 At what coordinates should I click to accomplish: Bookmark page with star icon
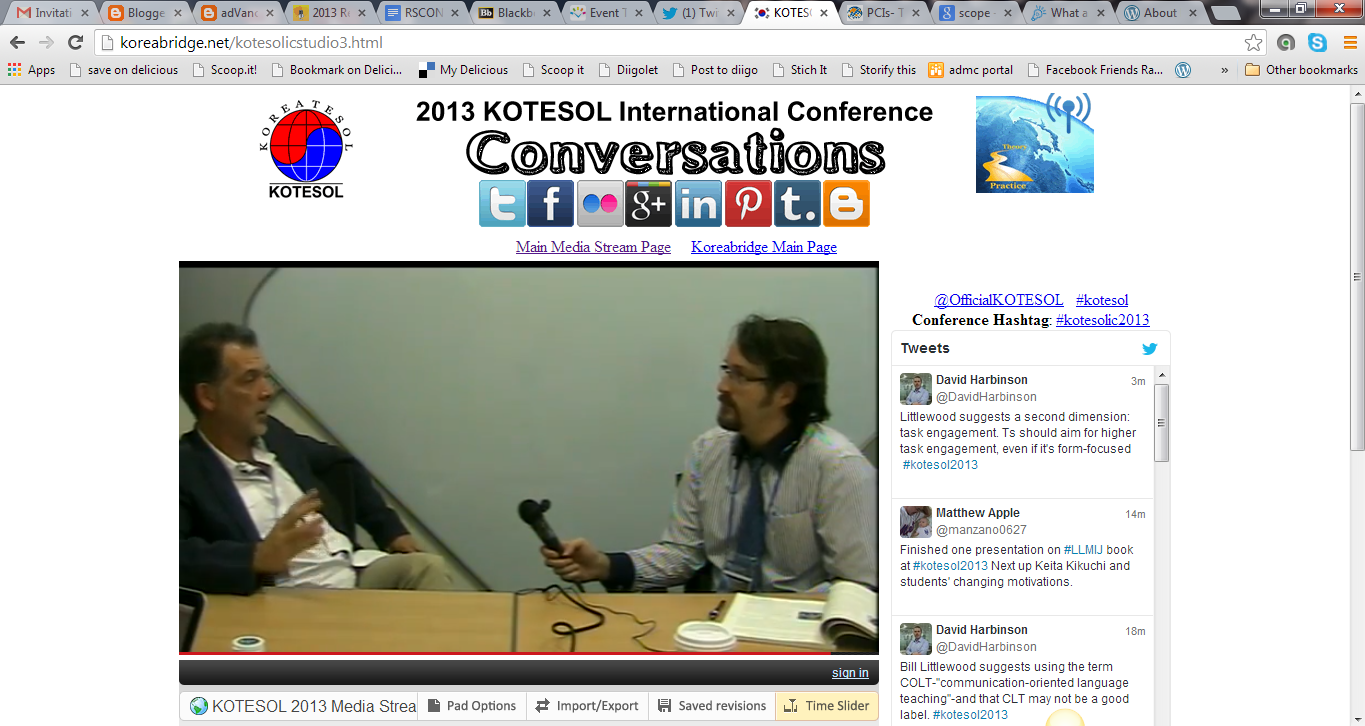1253,43
